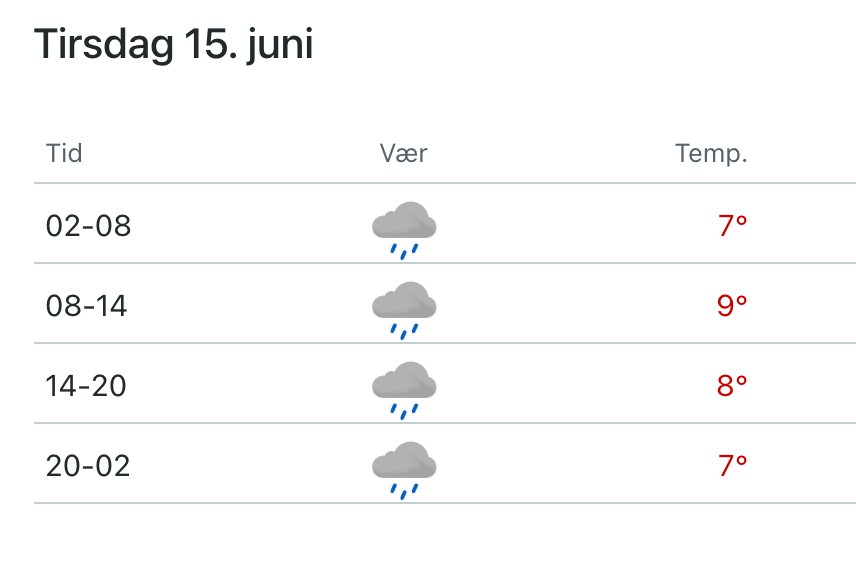Click the 08-14 time period label
This screenshot has height=564, width=856.
coord(87,305)
